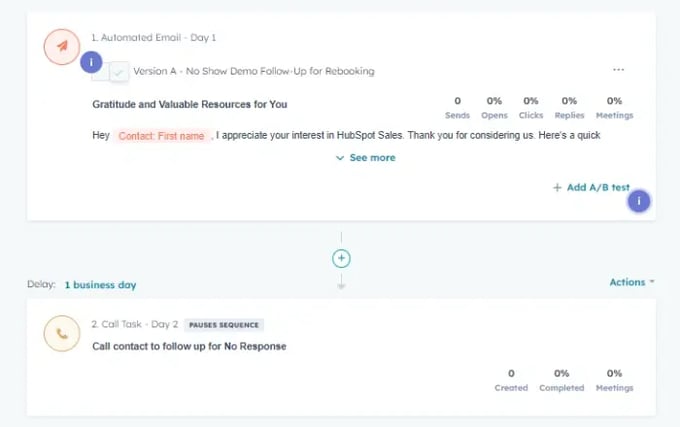Click the Add A/B test link
This screenshot has width=680, height=427.
click(x=592, y=187)
